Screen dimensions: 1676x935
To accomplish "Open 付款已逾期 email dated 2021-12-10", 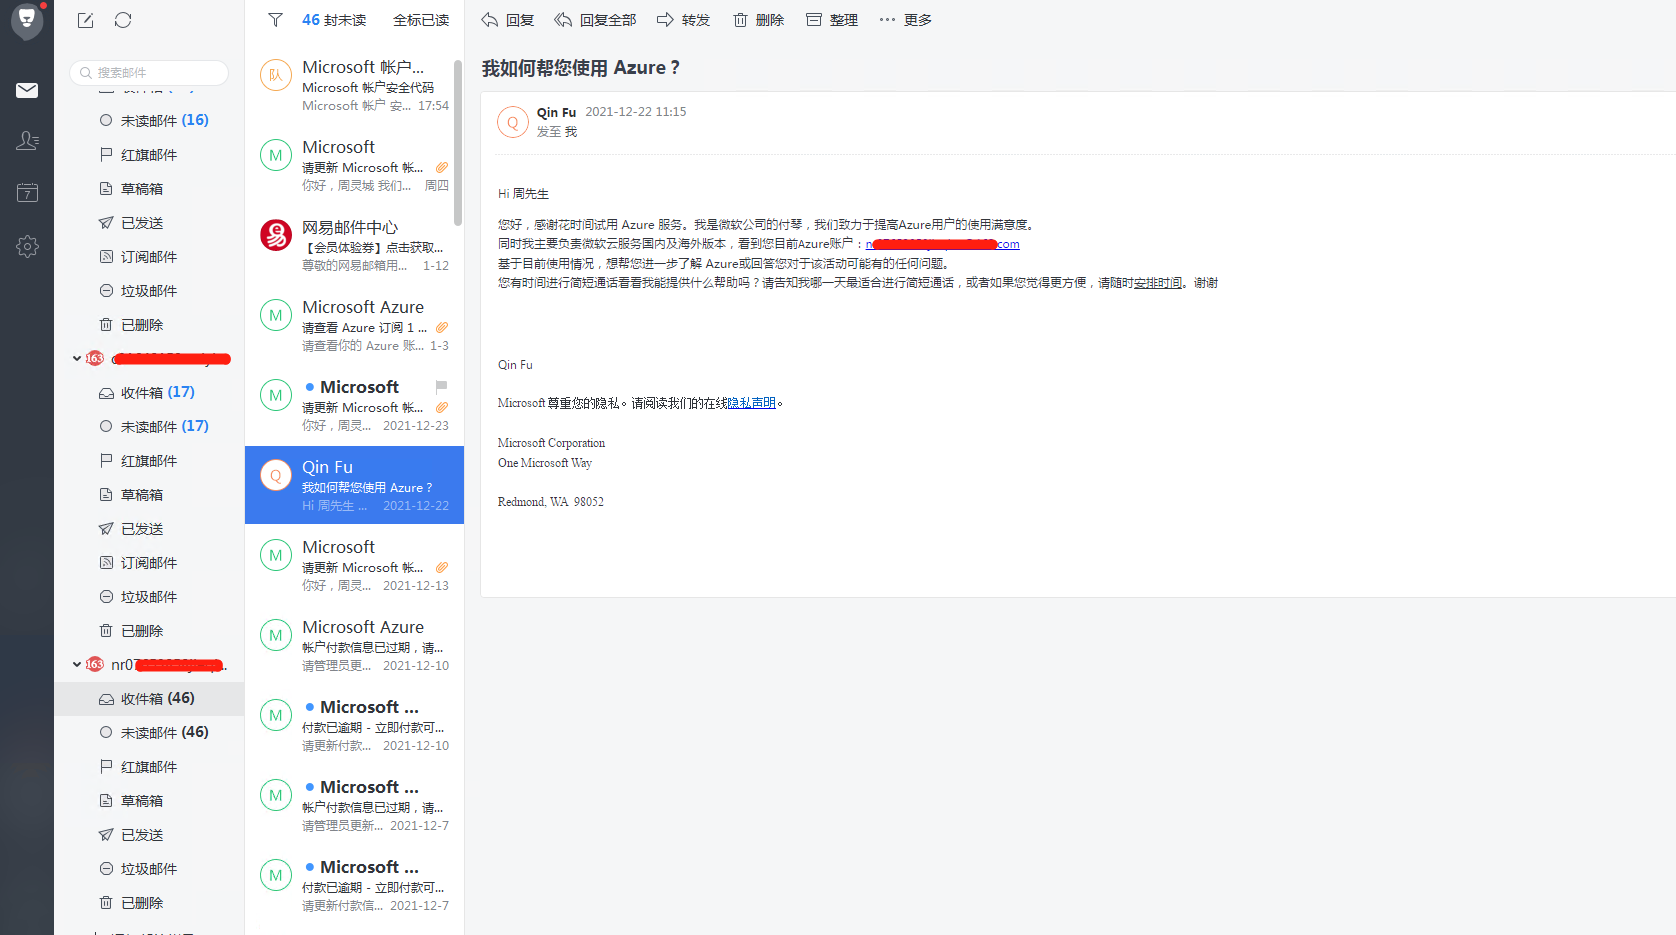I will [354, 725].
